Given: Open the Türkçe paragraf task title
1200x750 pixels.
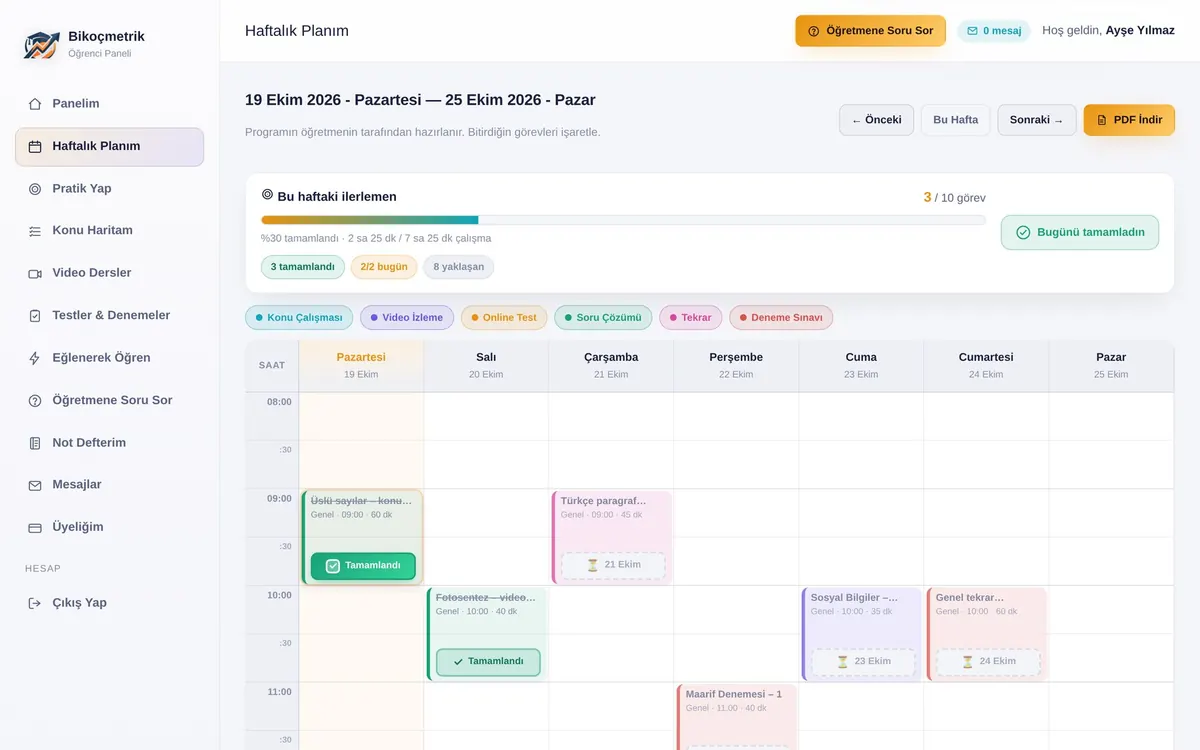Looking at the screenshot, I should point(603,501).
